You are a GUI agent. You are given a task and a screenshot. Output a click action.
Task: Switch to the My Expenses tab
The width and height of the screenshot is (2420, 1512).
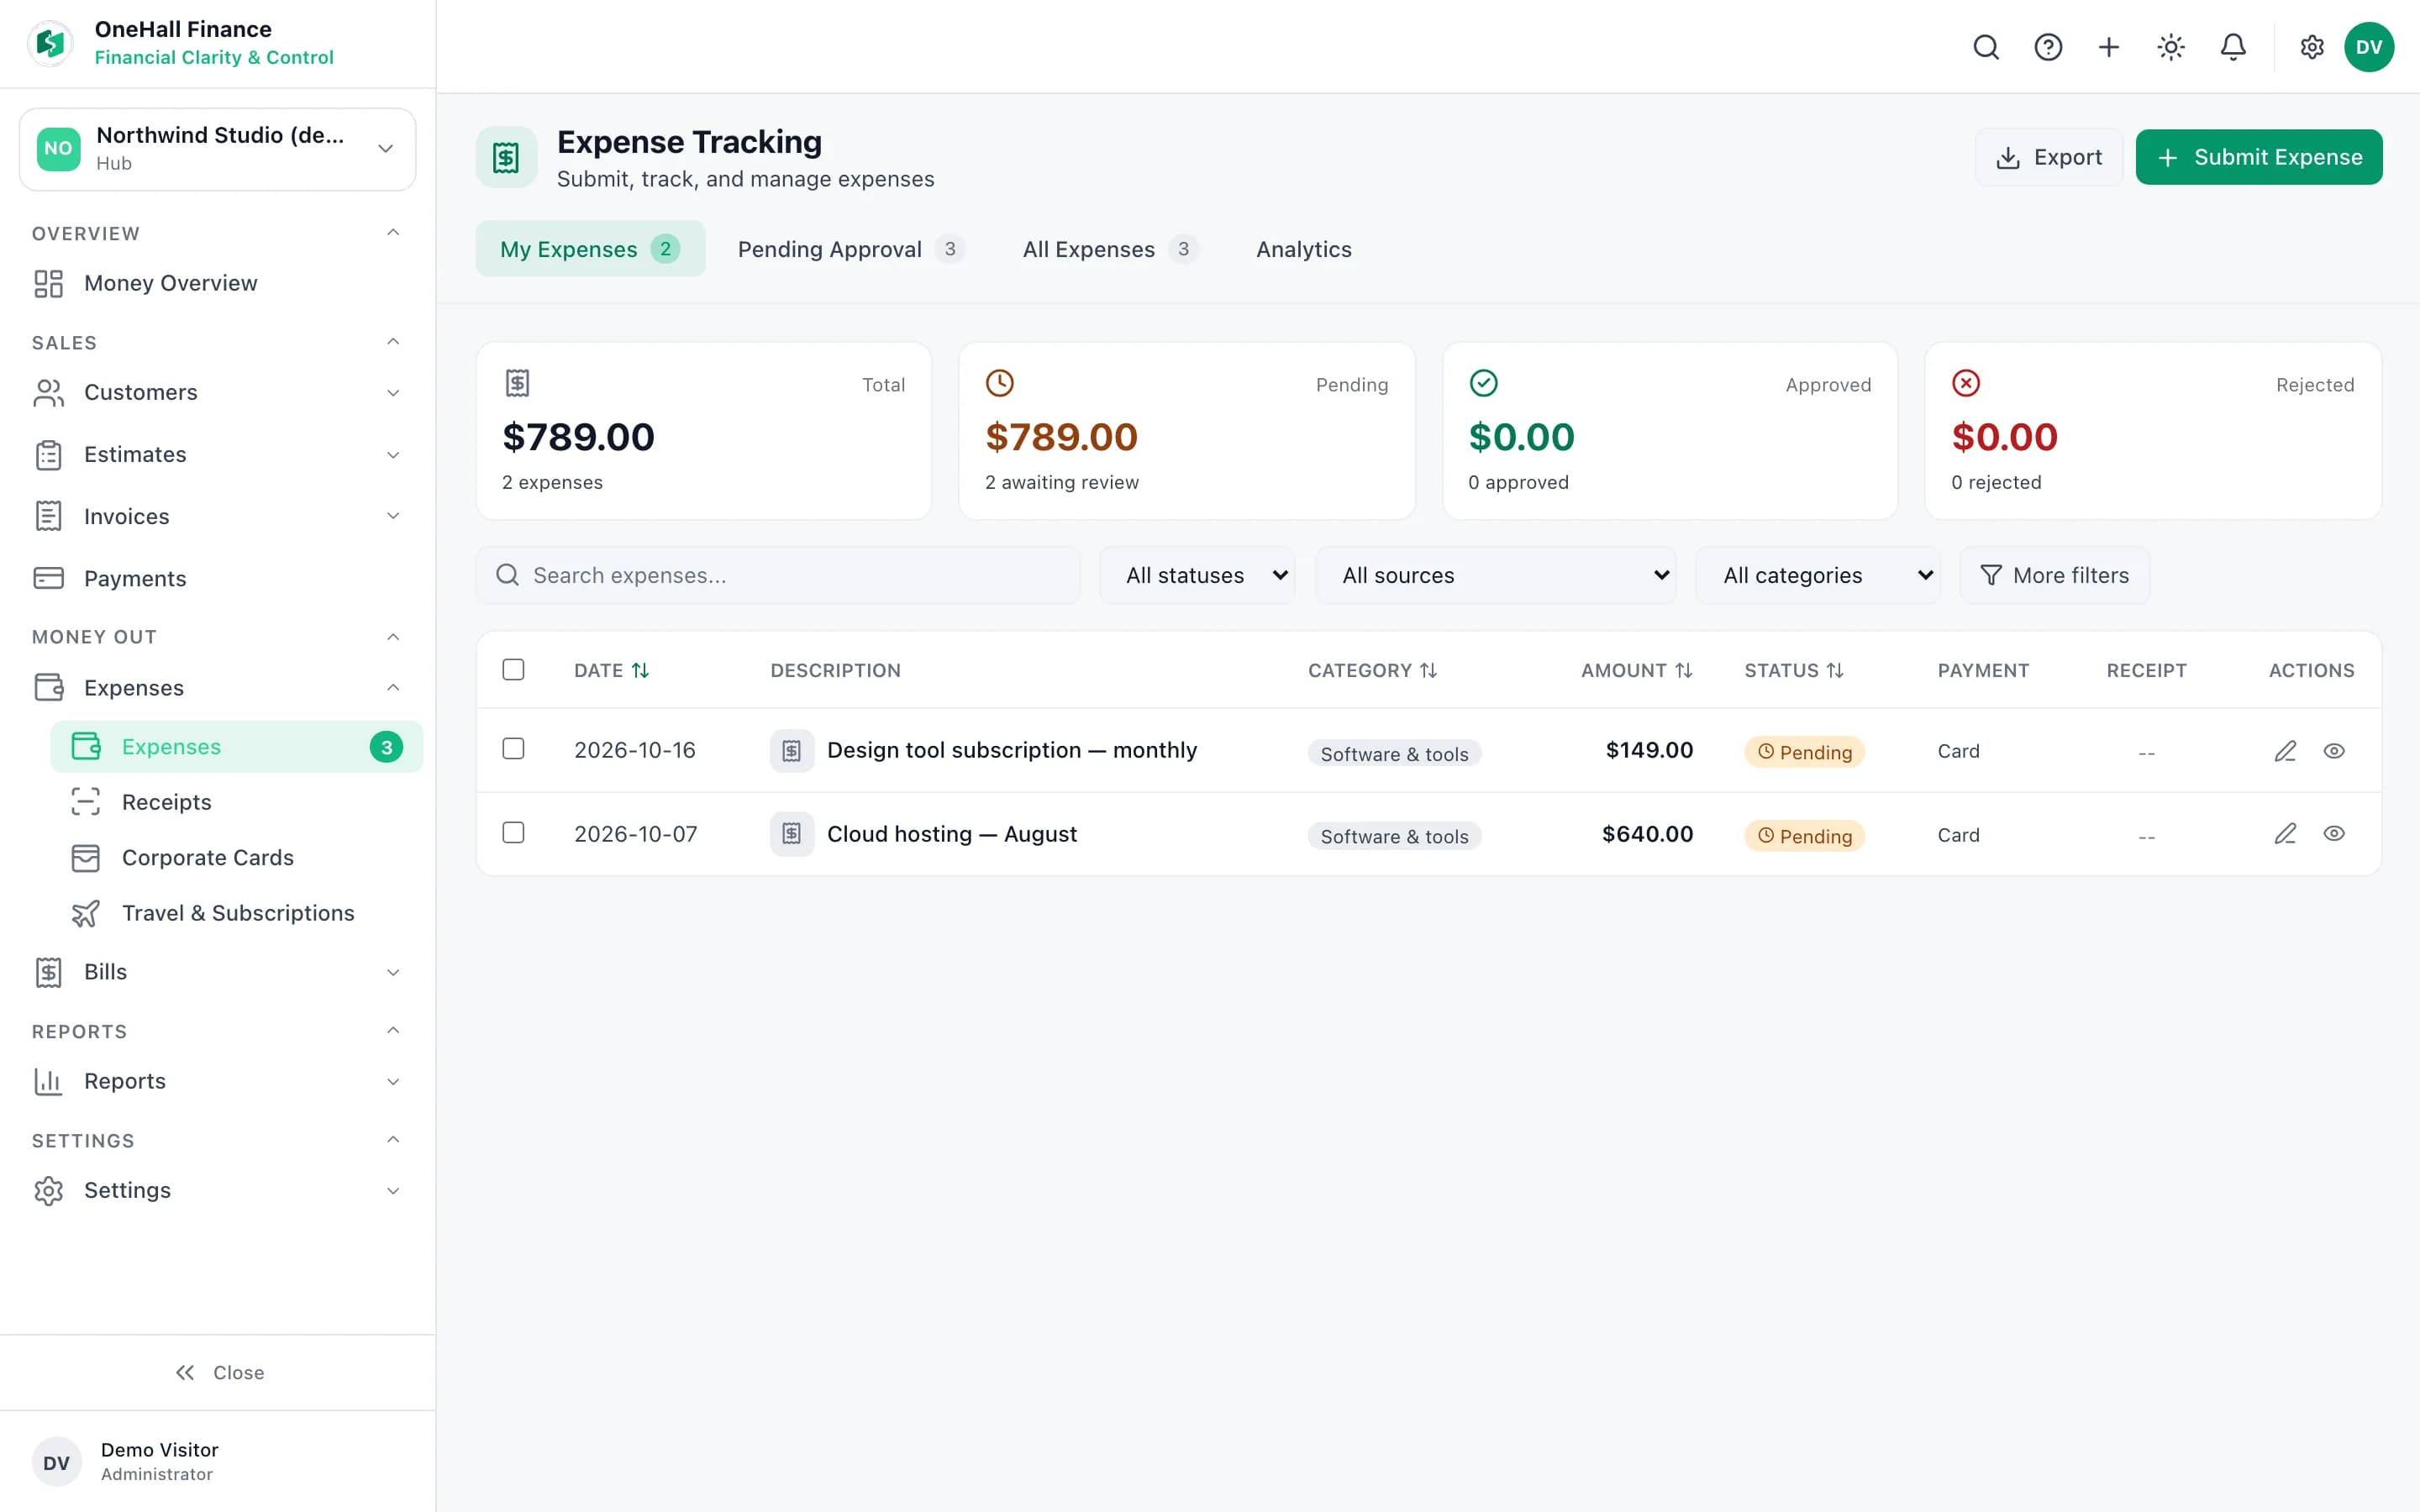(x=590, y=249)
